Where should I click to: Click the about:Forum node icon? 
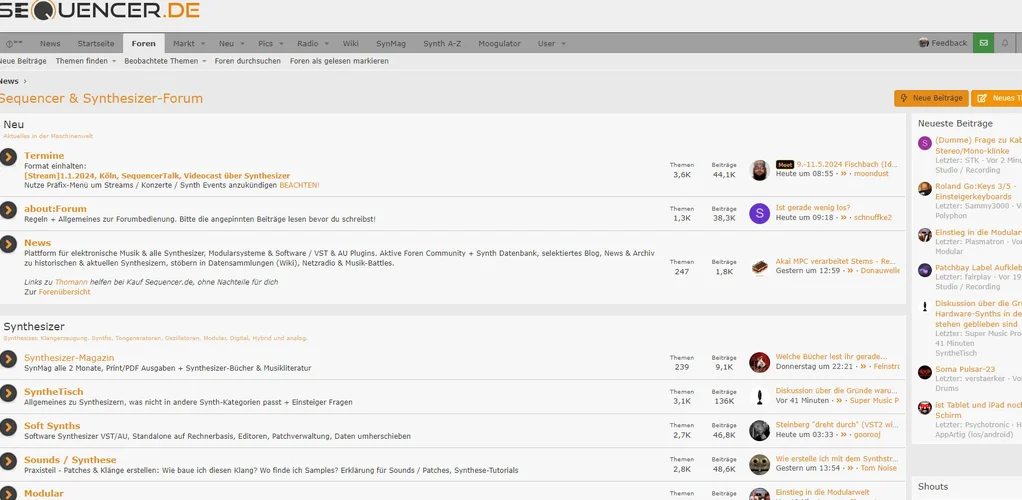click(x=7, y=210)
